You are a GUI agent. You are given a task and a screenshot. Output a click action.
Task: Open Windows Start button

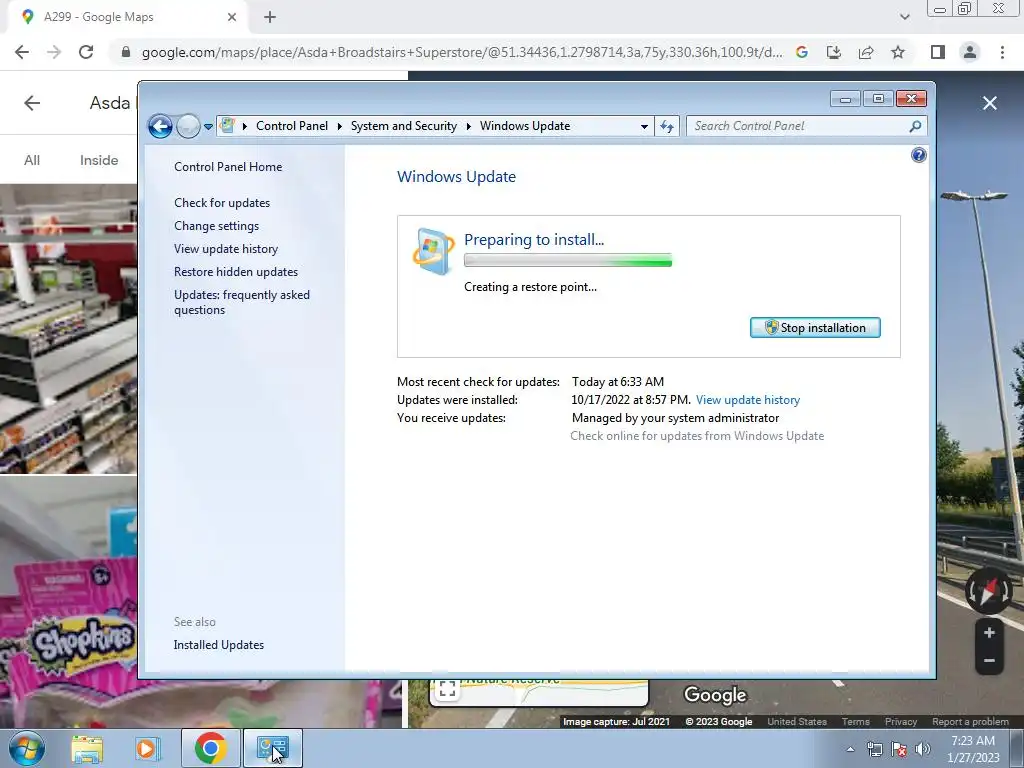pyautogui.click(x=27, y=748)
